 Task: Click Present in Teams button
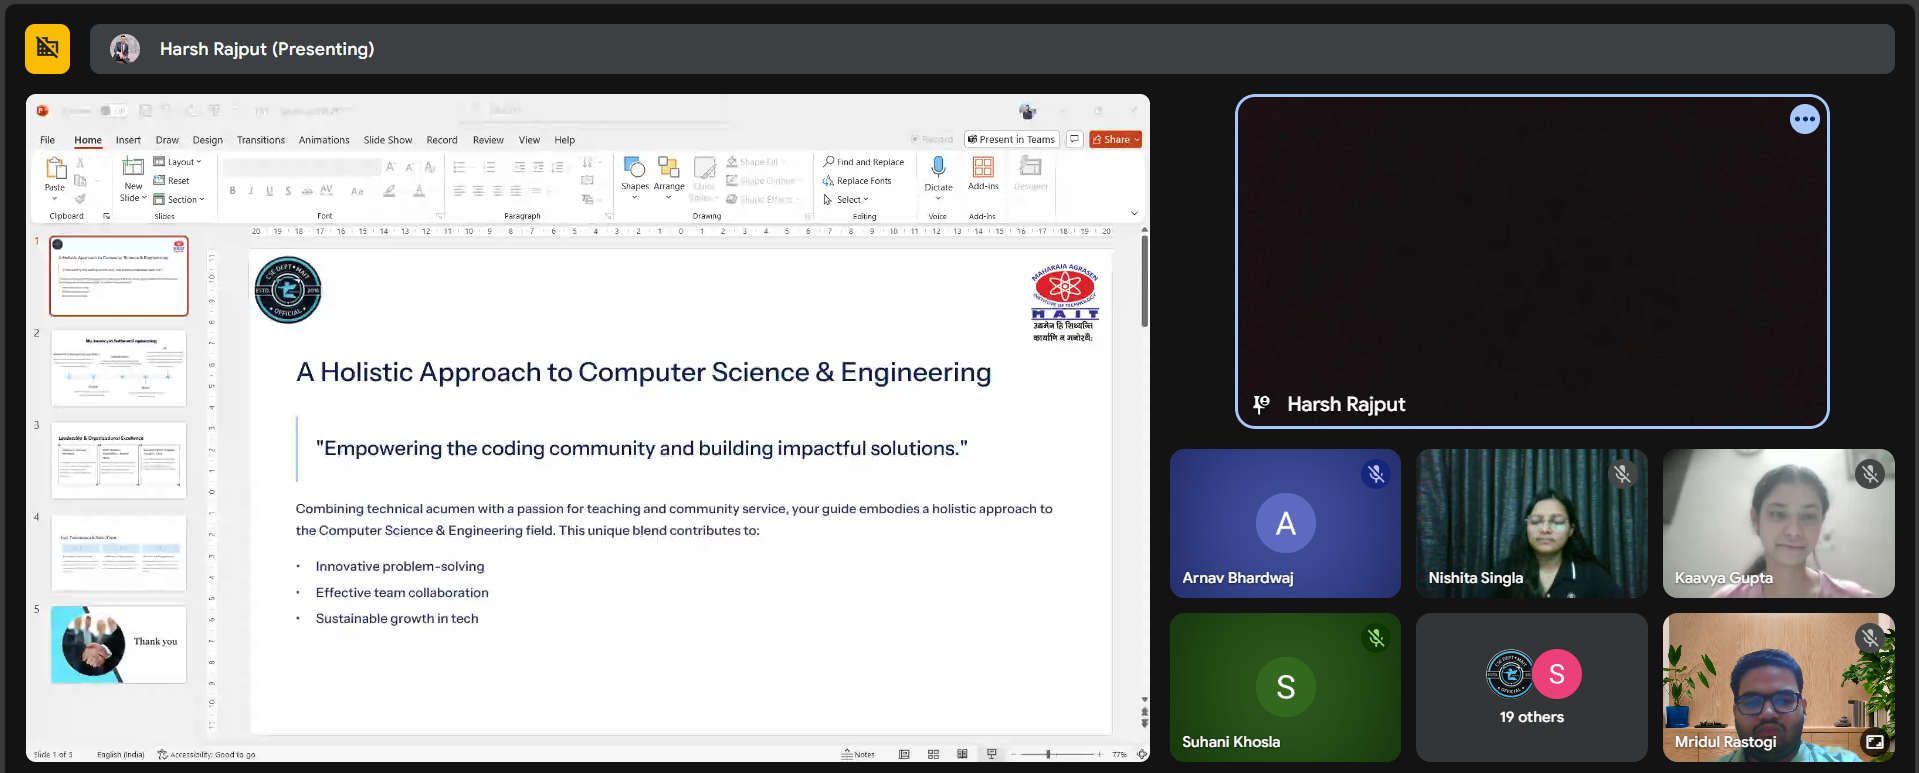[x=1011, y=139]
